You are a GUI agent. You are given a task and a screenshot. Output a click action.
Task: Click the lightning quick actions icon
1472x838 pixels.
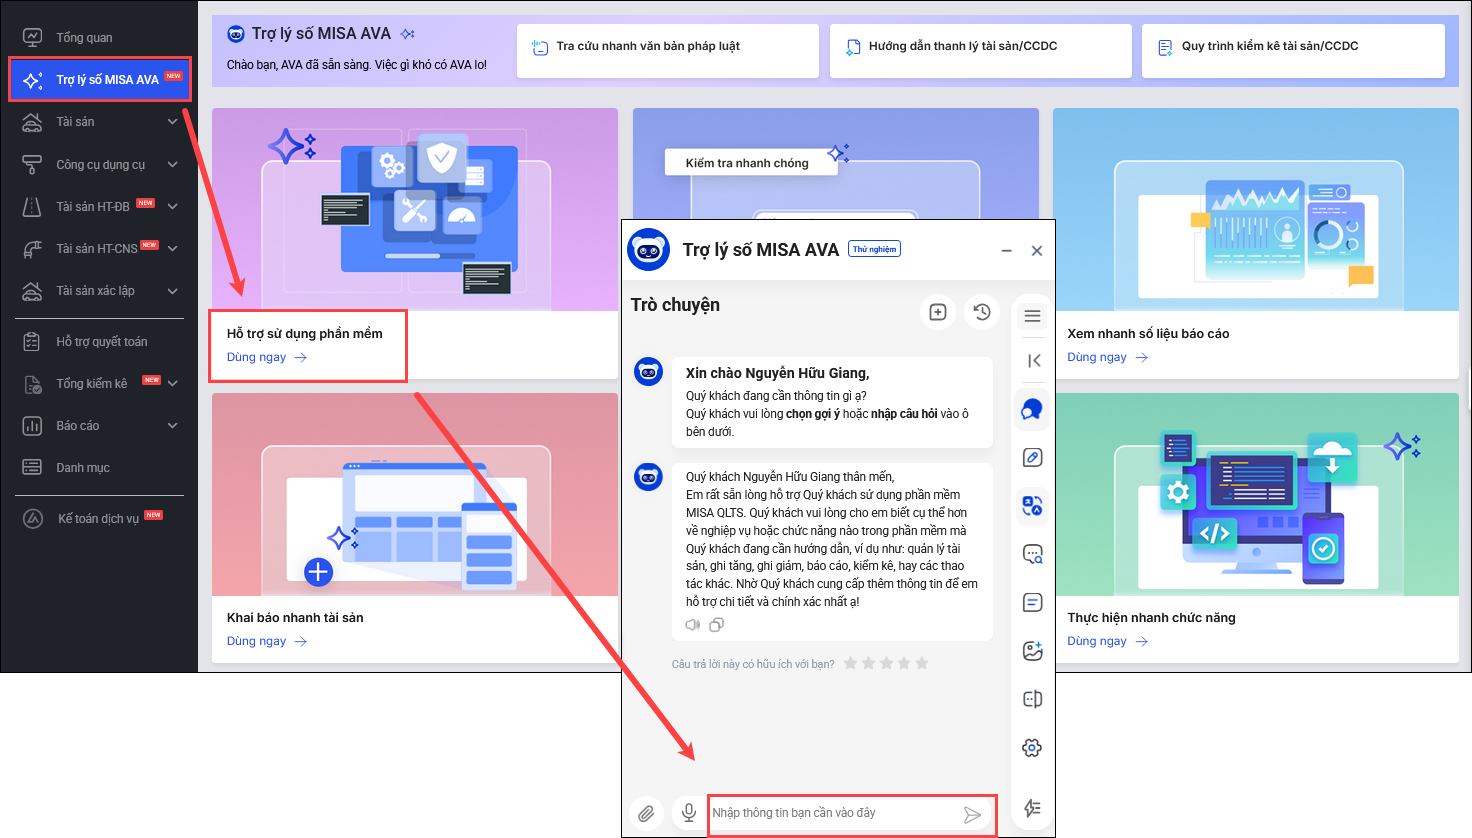click(1033, 808)
